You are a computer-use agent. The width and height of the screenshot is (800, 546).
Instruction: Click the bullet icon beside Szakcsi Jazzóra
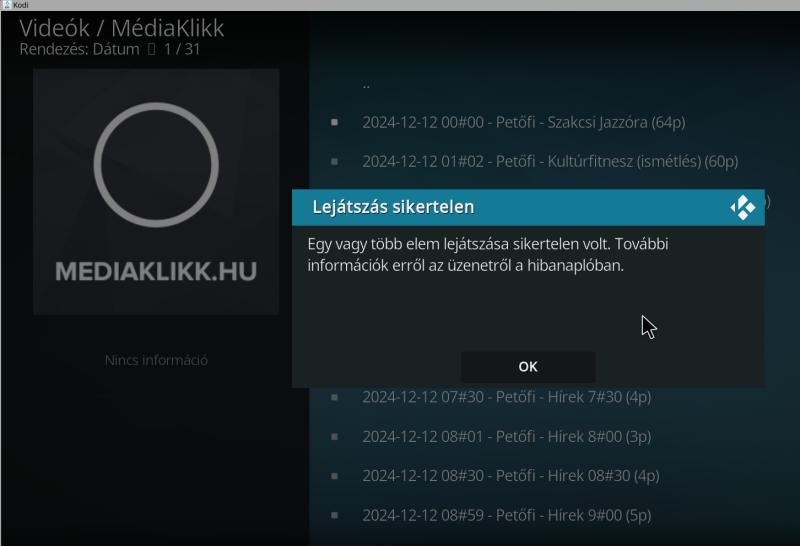coord(334,122)
